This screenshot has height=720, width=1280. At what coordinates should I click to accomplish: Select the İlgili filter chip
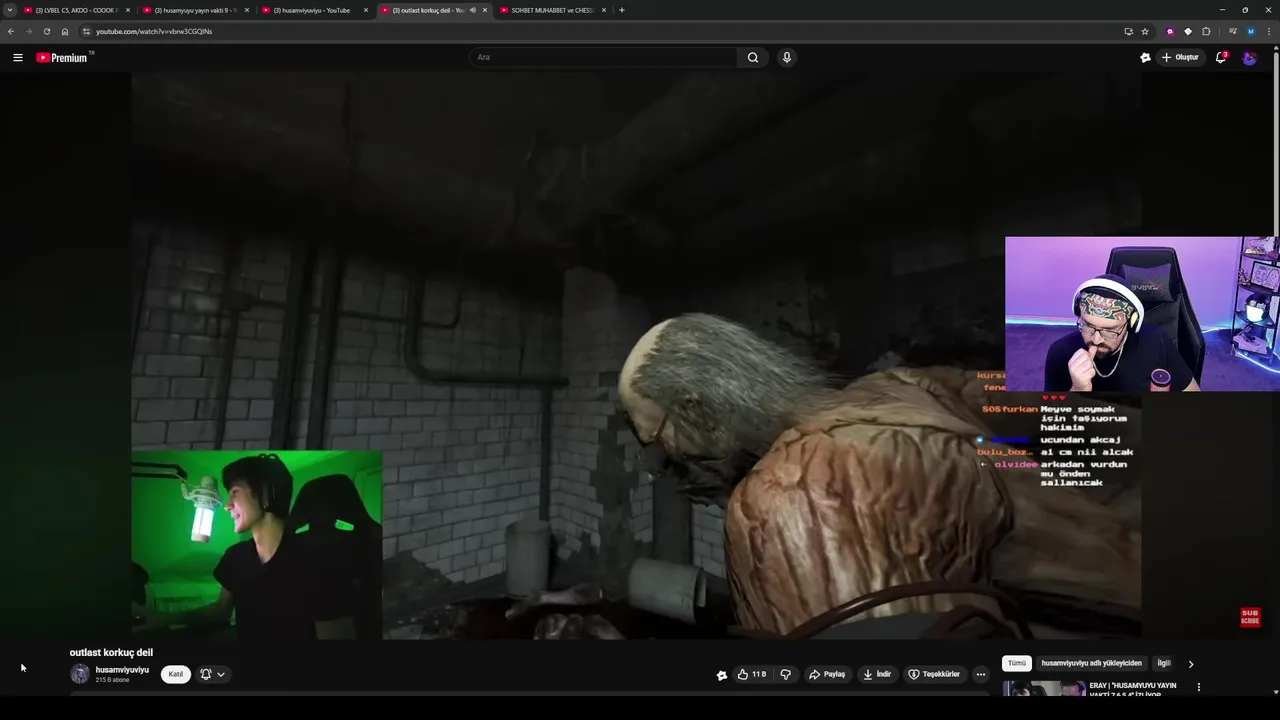[1164, 663]
